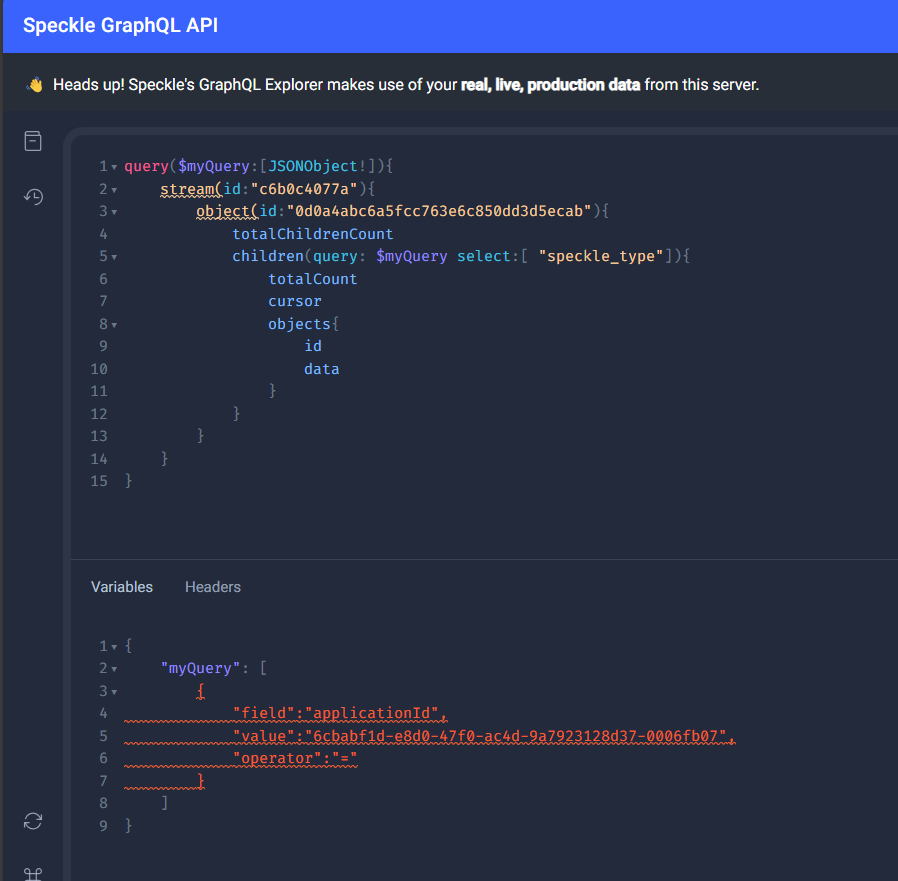The width and height of the screenshot is (898, 881).
Task: Fold variables root brace on line 1
Action: pyautogui.click(x=114, y=647)
